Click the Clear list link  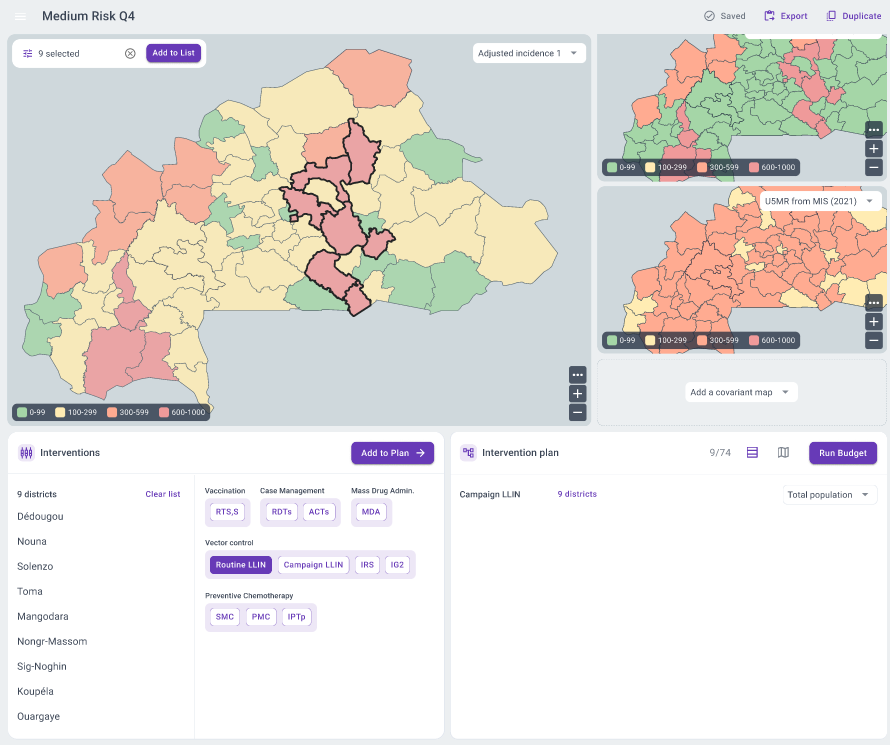[x=163, y=494]
